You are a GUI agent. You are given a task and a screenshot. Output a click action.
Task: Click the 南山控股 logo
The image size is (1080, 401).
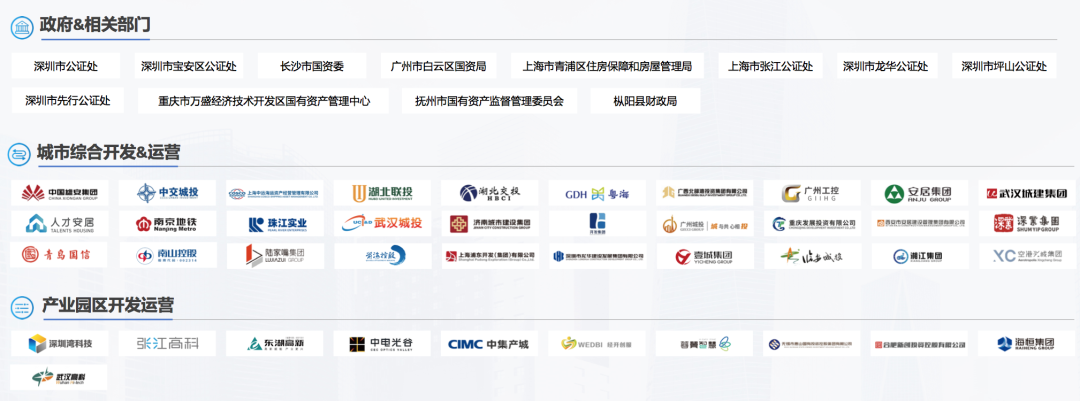[x=167, y=256]
